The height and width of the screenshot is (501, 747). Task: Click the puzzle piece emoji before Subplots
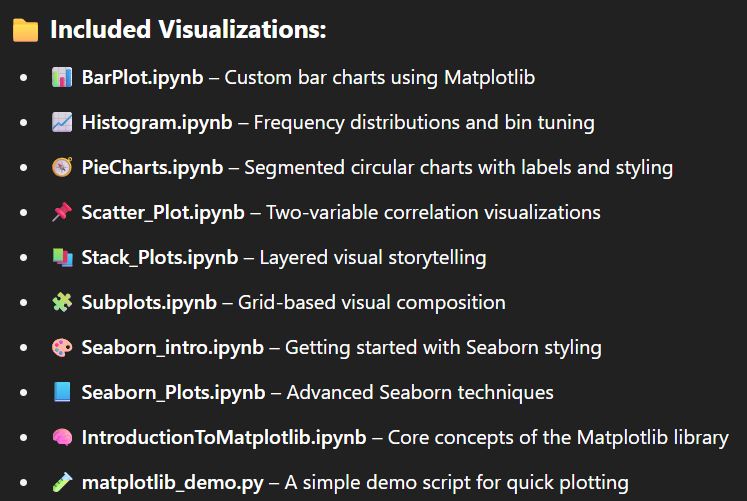coord(62,303)
